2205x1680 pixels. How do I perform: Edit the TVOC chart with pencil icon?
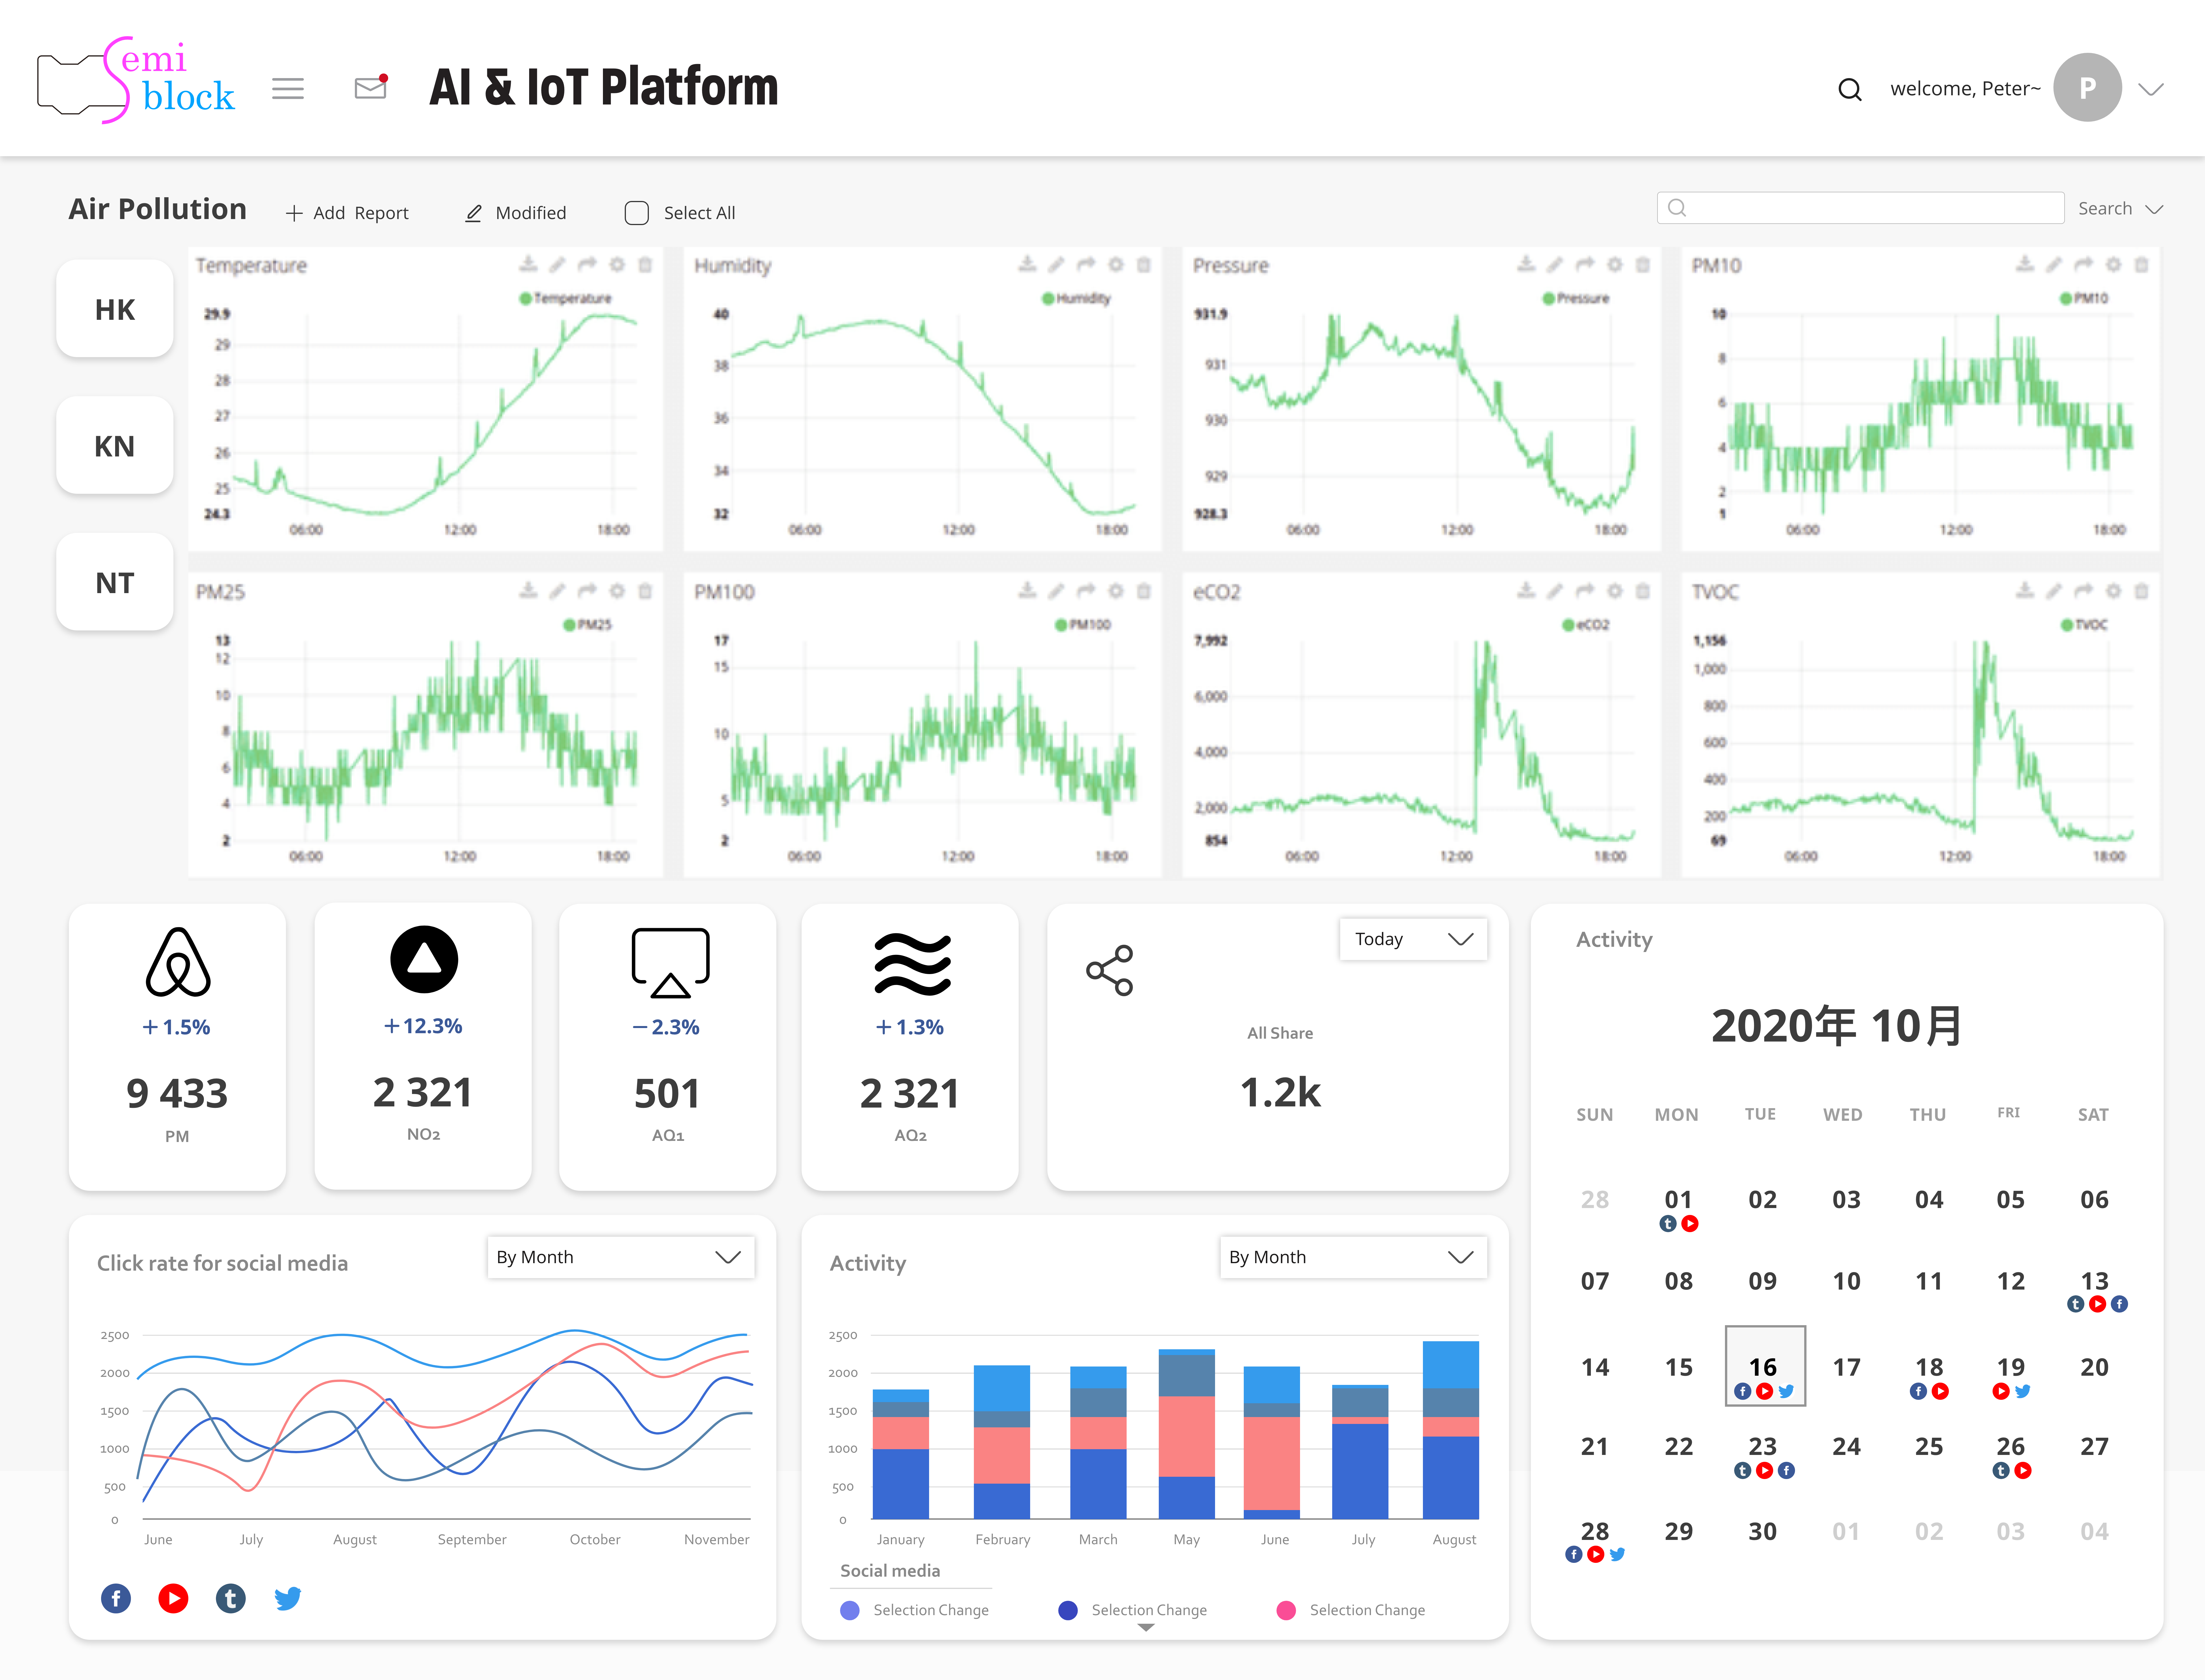coord(2054,591)
